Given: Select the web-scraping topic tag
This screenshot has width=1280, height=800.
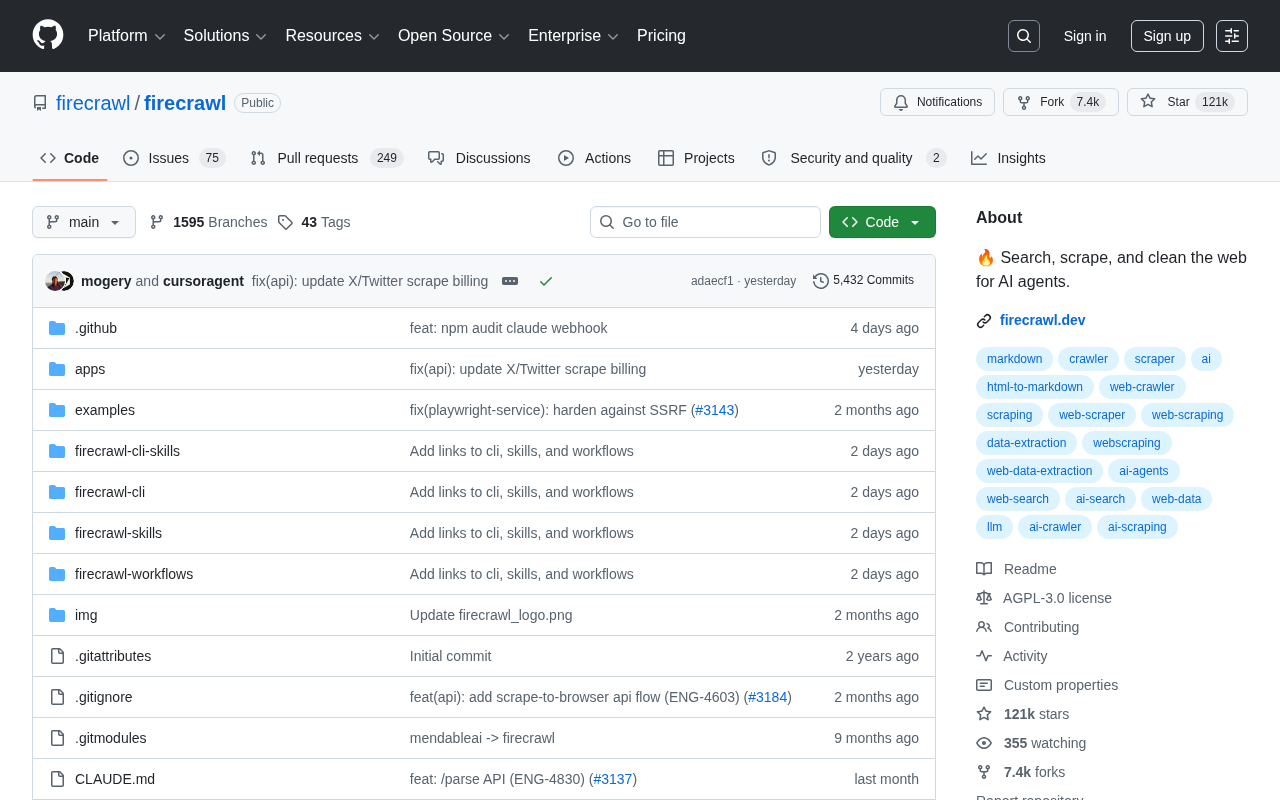Looking at the screenshot, I should [1187, 415].
